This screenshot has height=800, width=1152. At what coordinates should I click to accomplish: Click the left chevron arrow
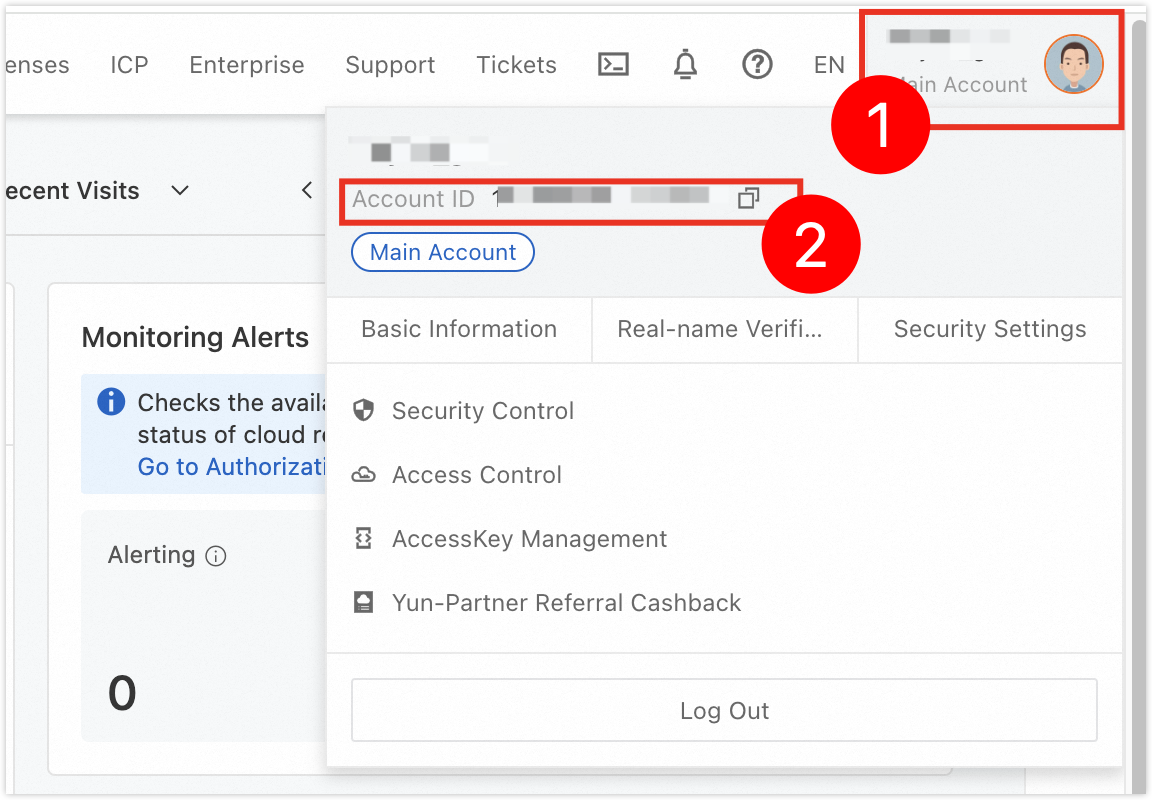click(x=307, y=190)
